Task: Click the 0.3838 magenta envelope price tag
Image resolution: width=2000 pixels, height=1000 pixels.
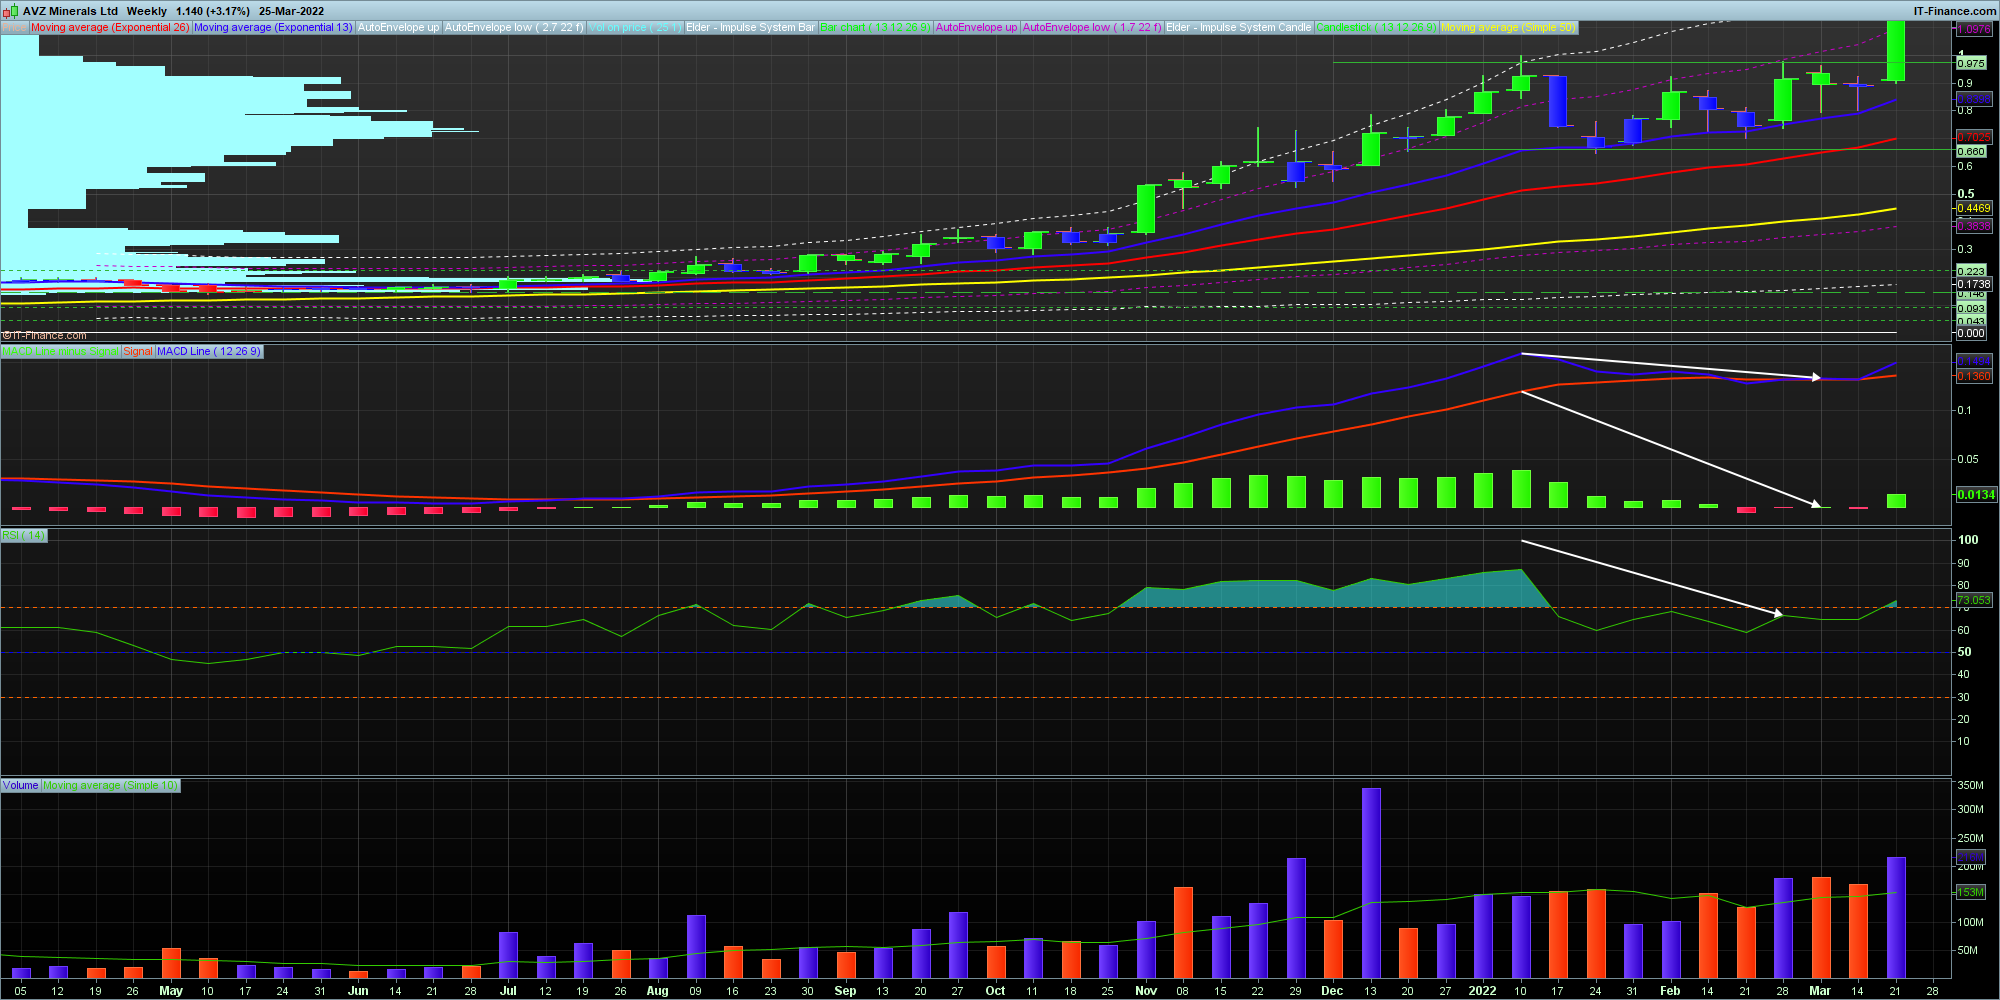Action: 1974,226
